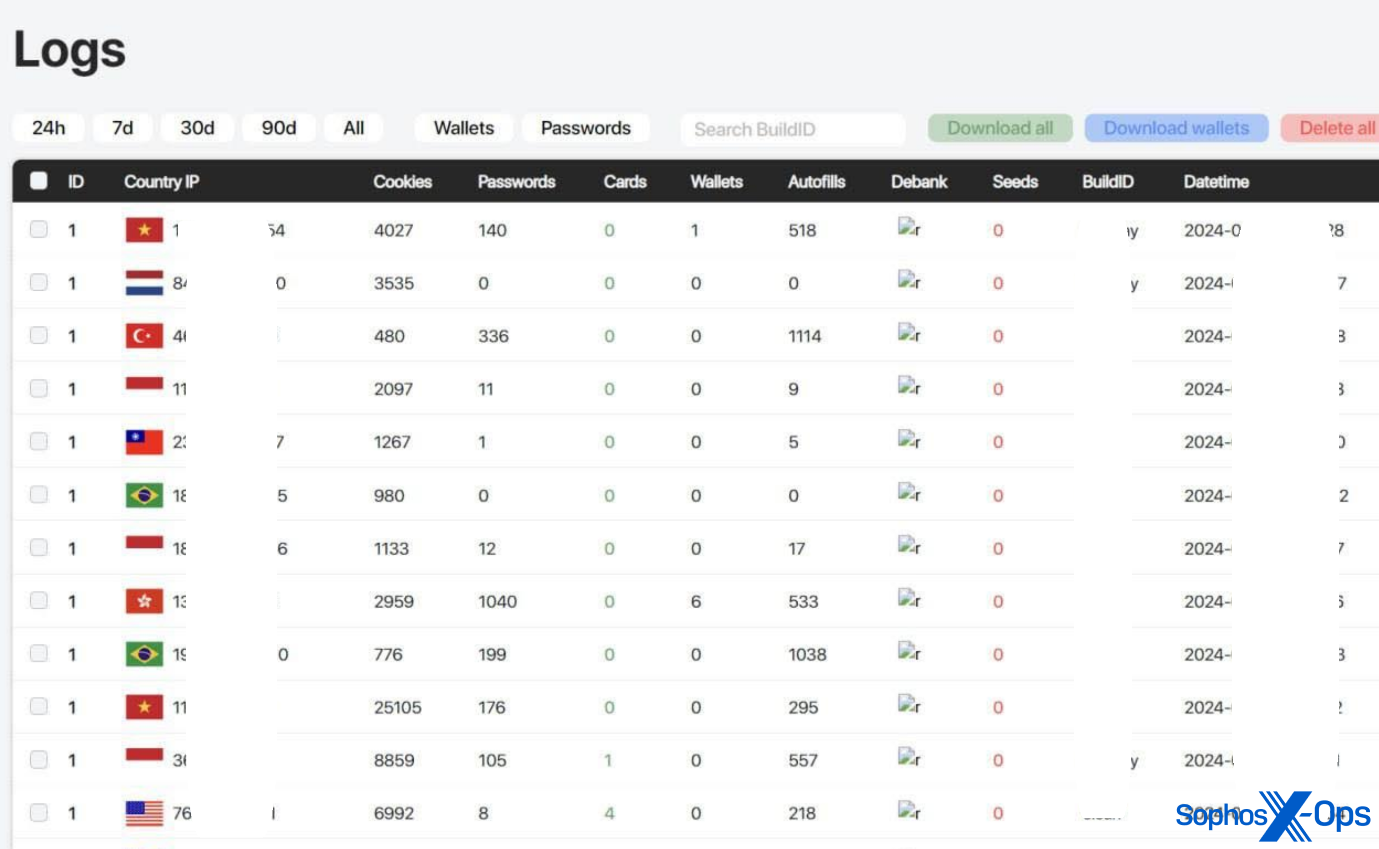
Task: Click the Taiwan flag icon
Action: tap(144, 442)
